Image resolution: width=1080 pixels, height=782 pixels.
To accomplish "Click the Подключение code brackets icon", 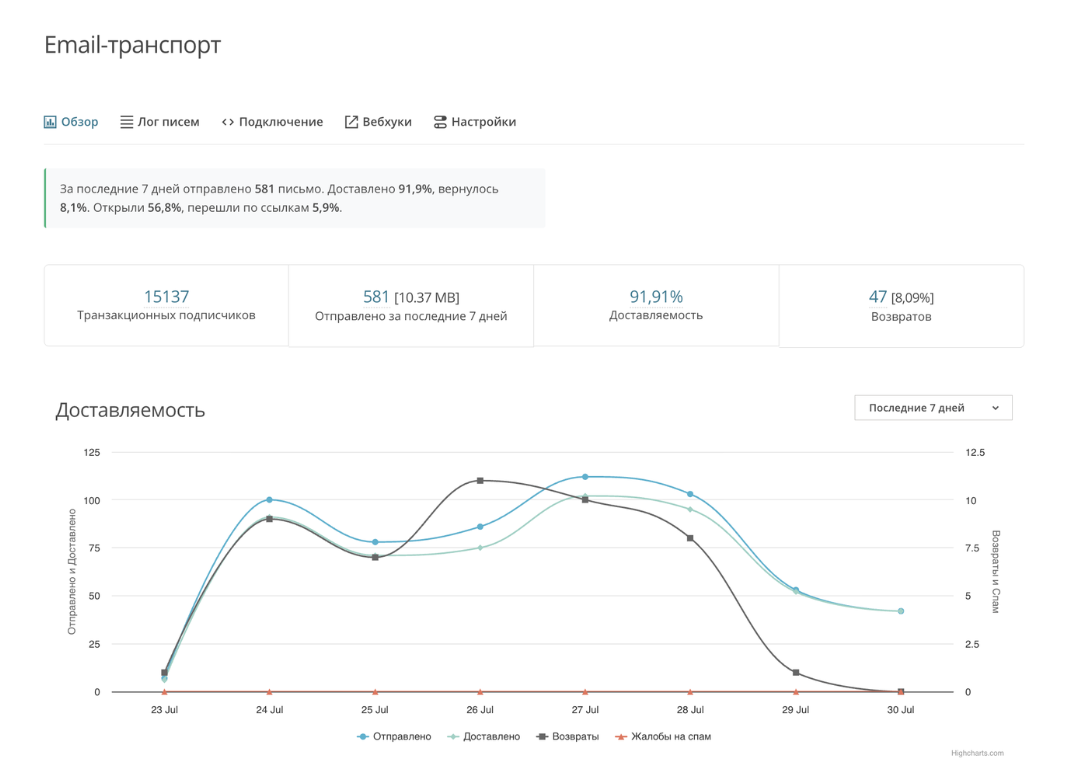I will pyautogui.click(x=228, y=122).
